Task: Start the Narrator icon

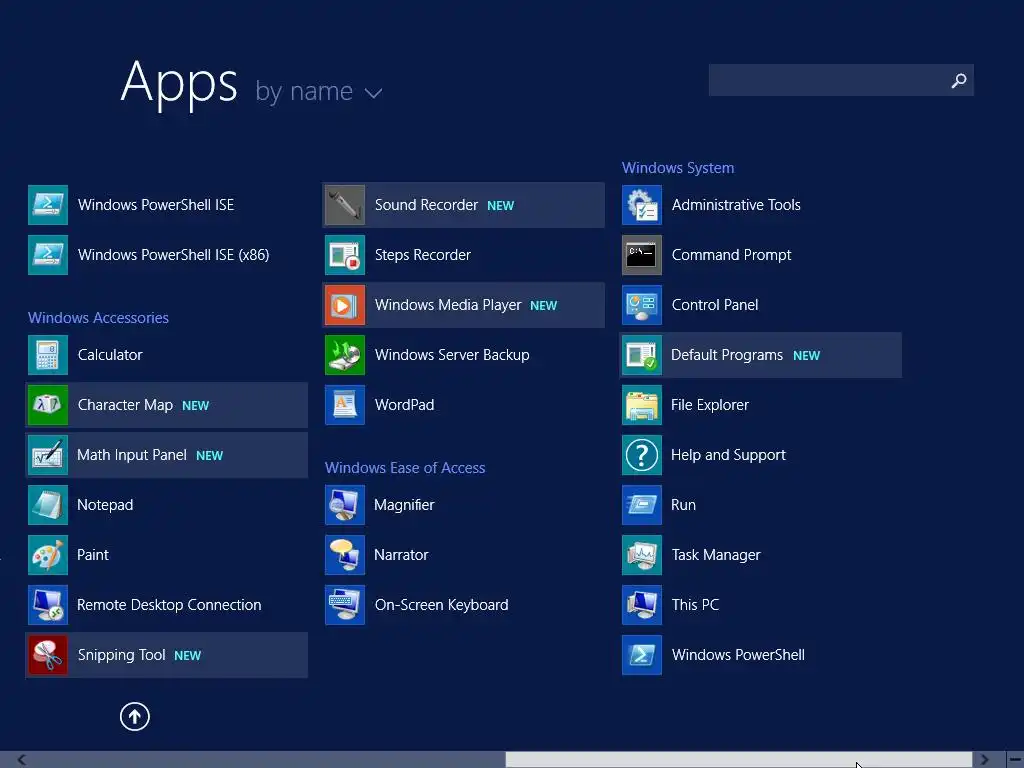Action: point(345,555)
